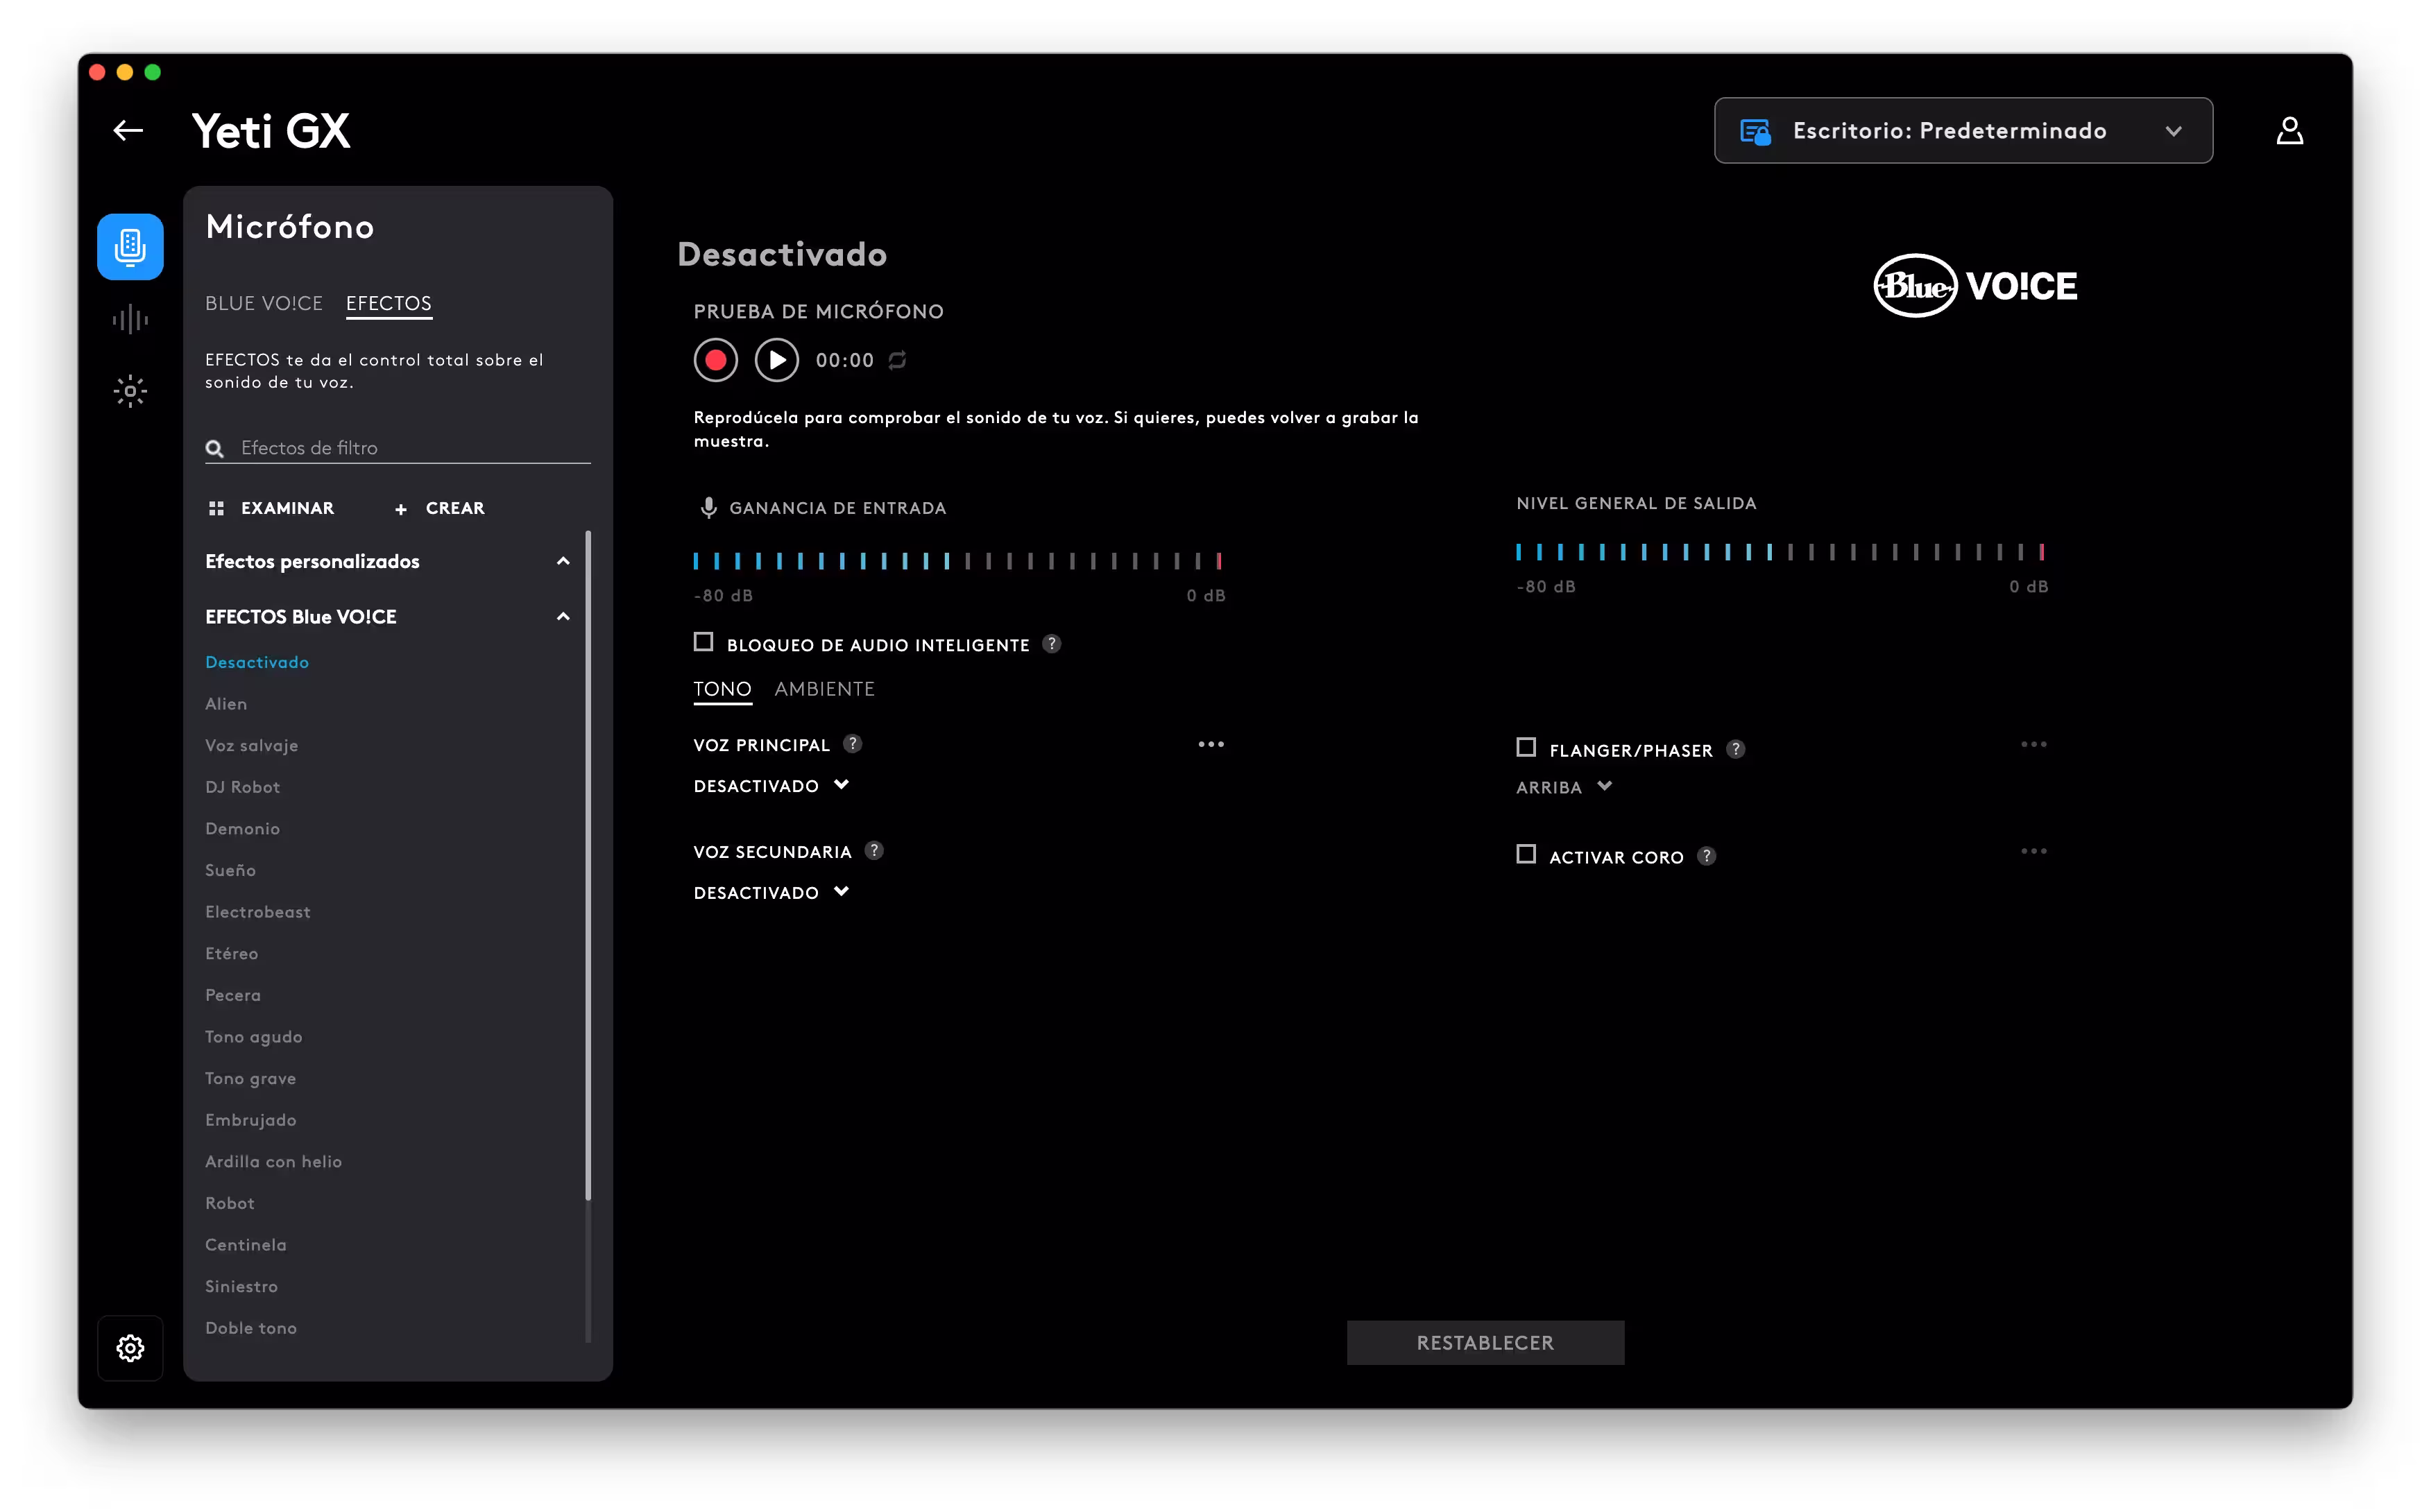Collapse the EFECTOS Blue VO!CE section
Image resolution: width=2431 pixels, height=1512 pixels.
(563, 616)
